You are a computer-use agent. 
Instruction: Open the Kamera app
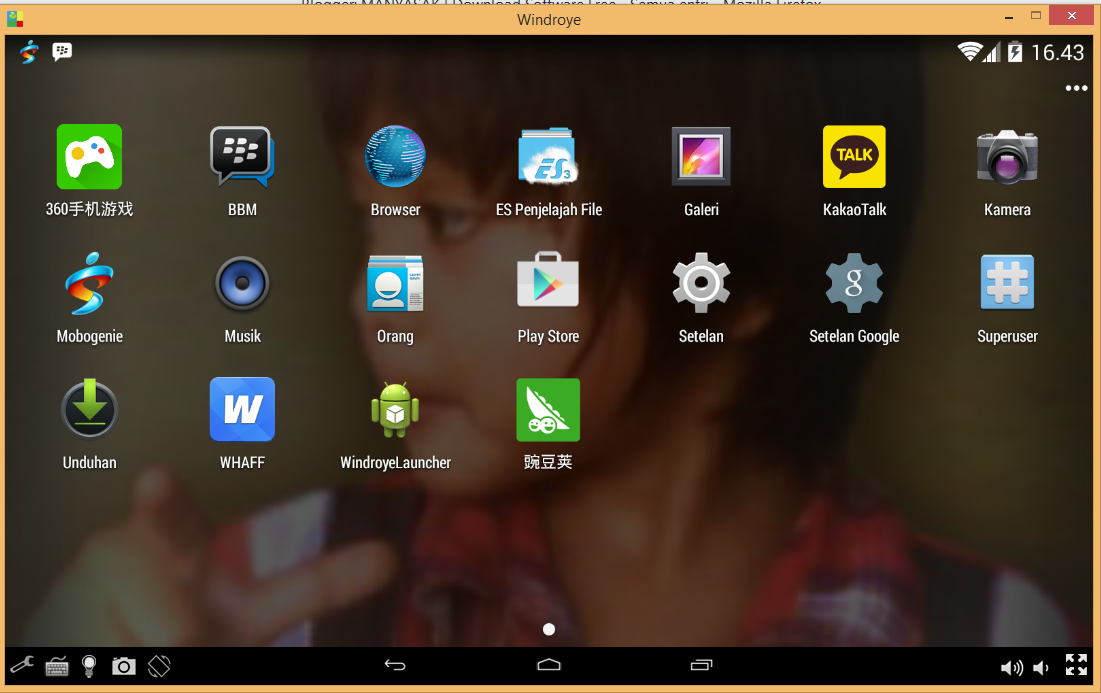(x=1007, y=157)
